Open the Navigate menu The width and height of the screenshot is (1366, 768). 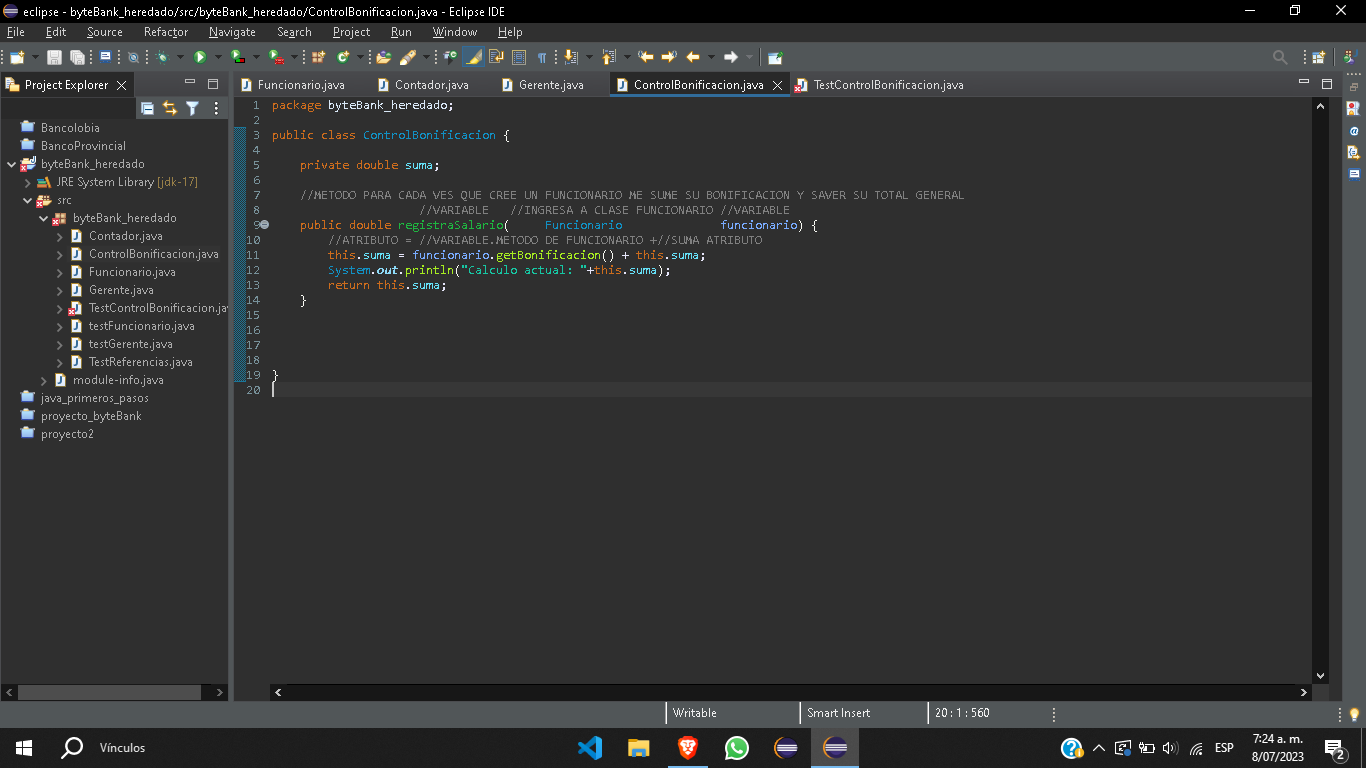pos(232,32)
